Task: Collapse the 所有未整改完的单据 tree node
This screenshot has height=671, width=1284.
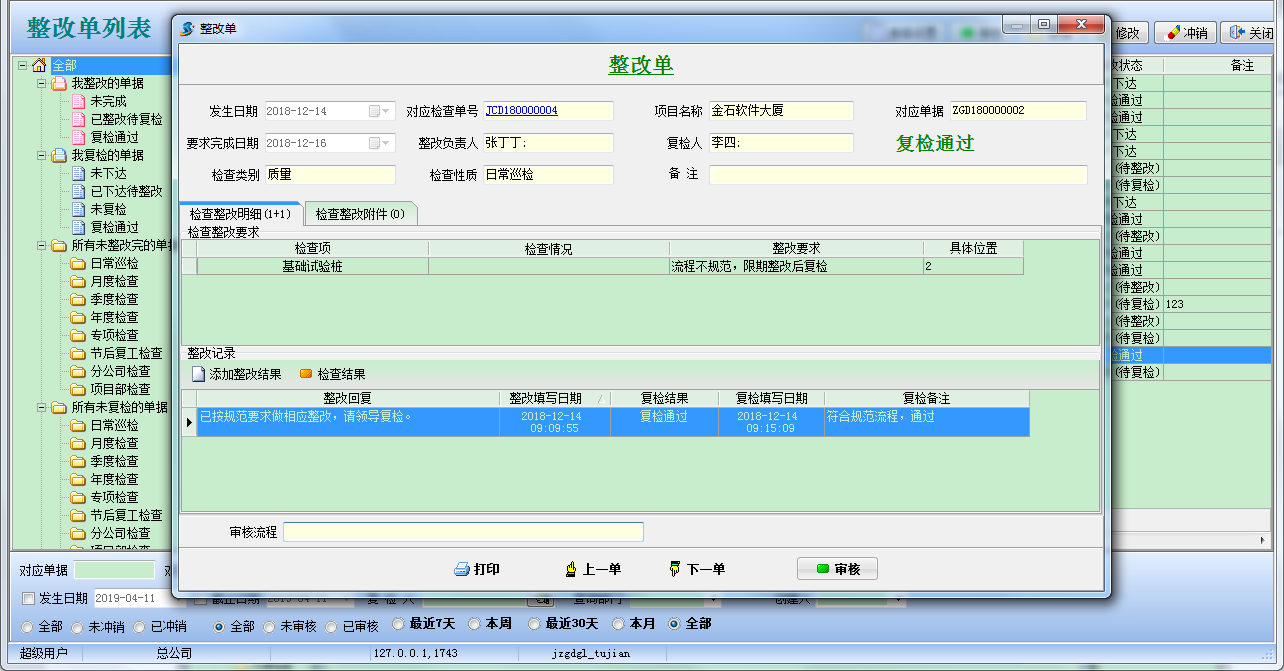Action: (42, 245)
